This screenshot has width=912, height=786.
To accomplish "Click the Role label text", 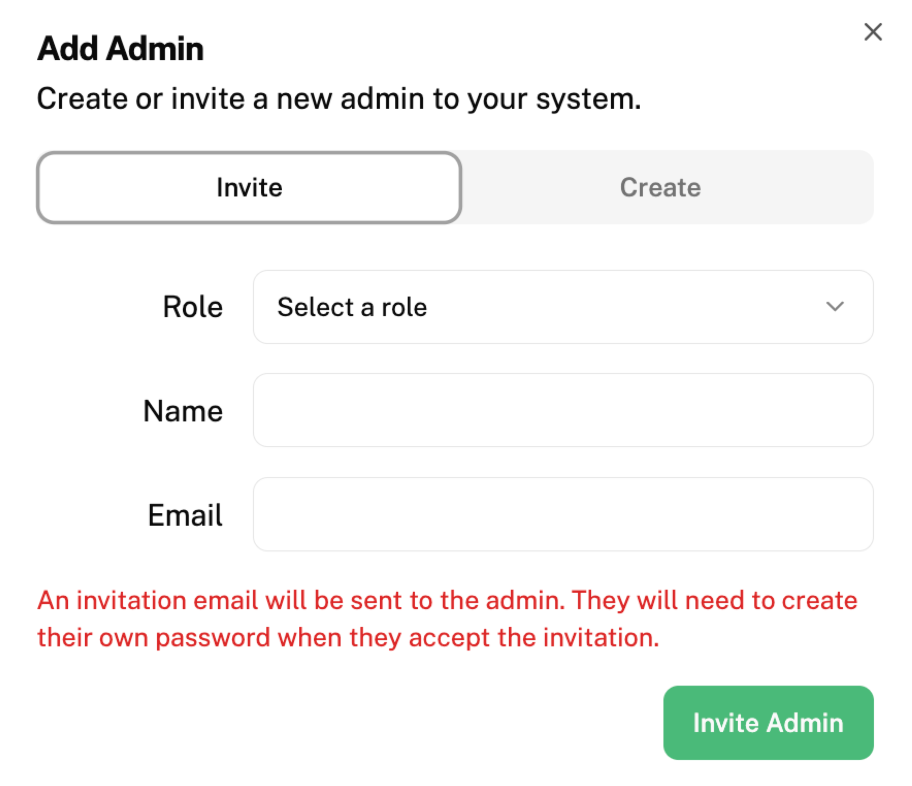I will point(193,307).
